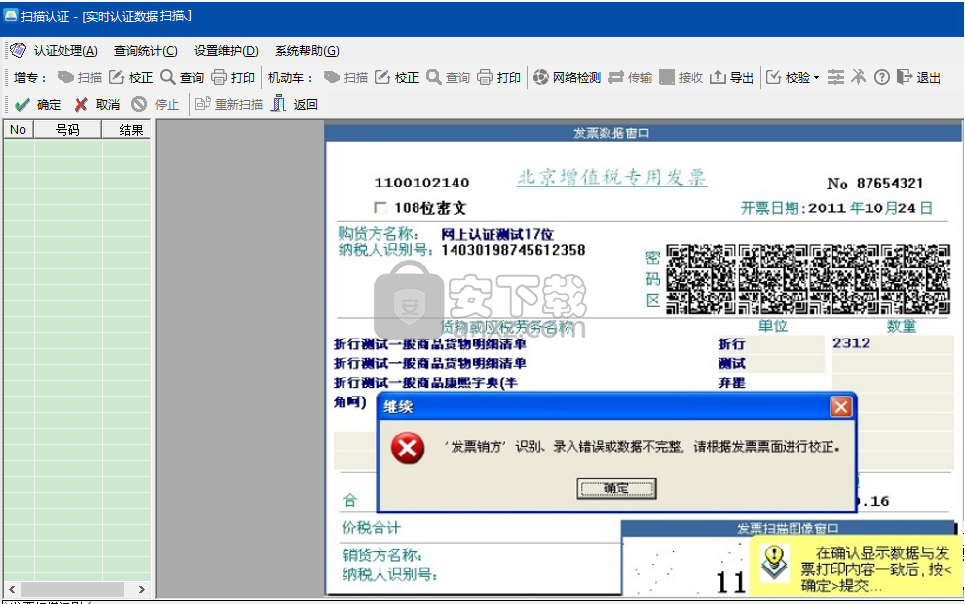Click taxpayer ID 140301987456​12358
965x604 pixels.
click(x=513, y=250)
